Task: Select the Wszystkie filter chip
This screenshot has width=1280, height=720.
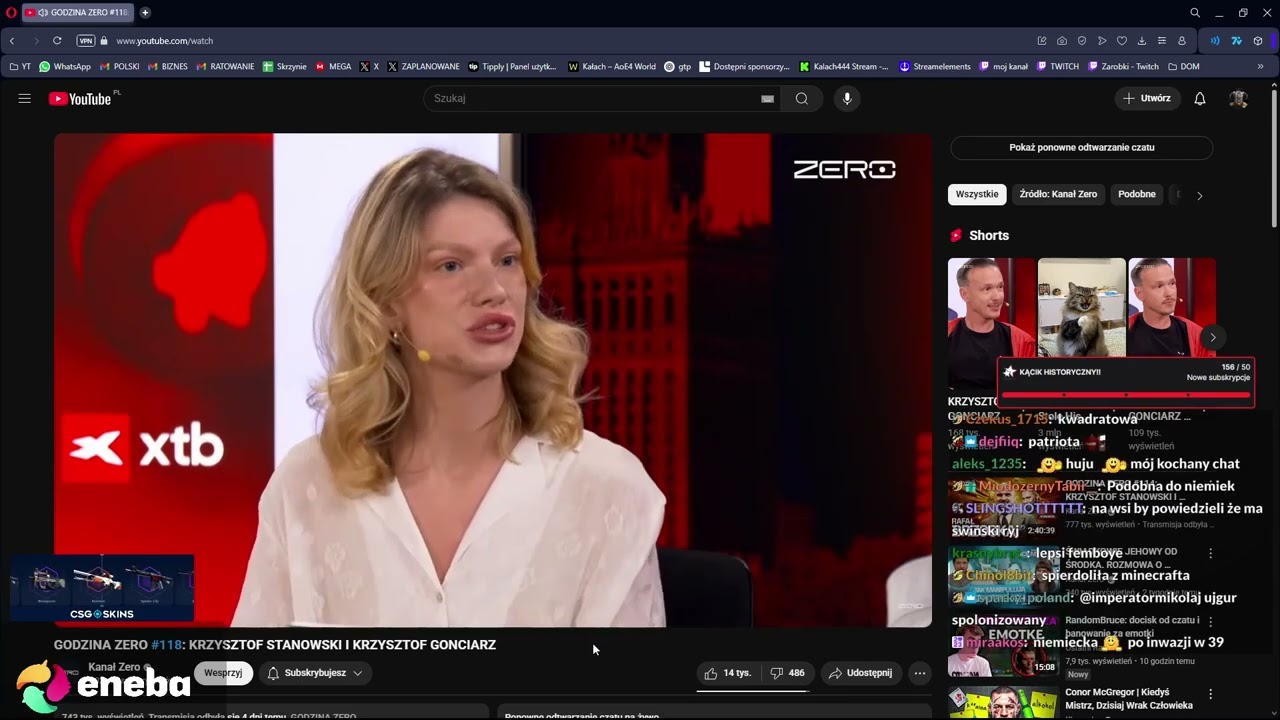Action: coord(977,194)
